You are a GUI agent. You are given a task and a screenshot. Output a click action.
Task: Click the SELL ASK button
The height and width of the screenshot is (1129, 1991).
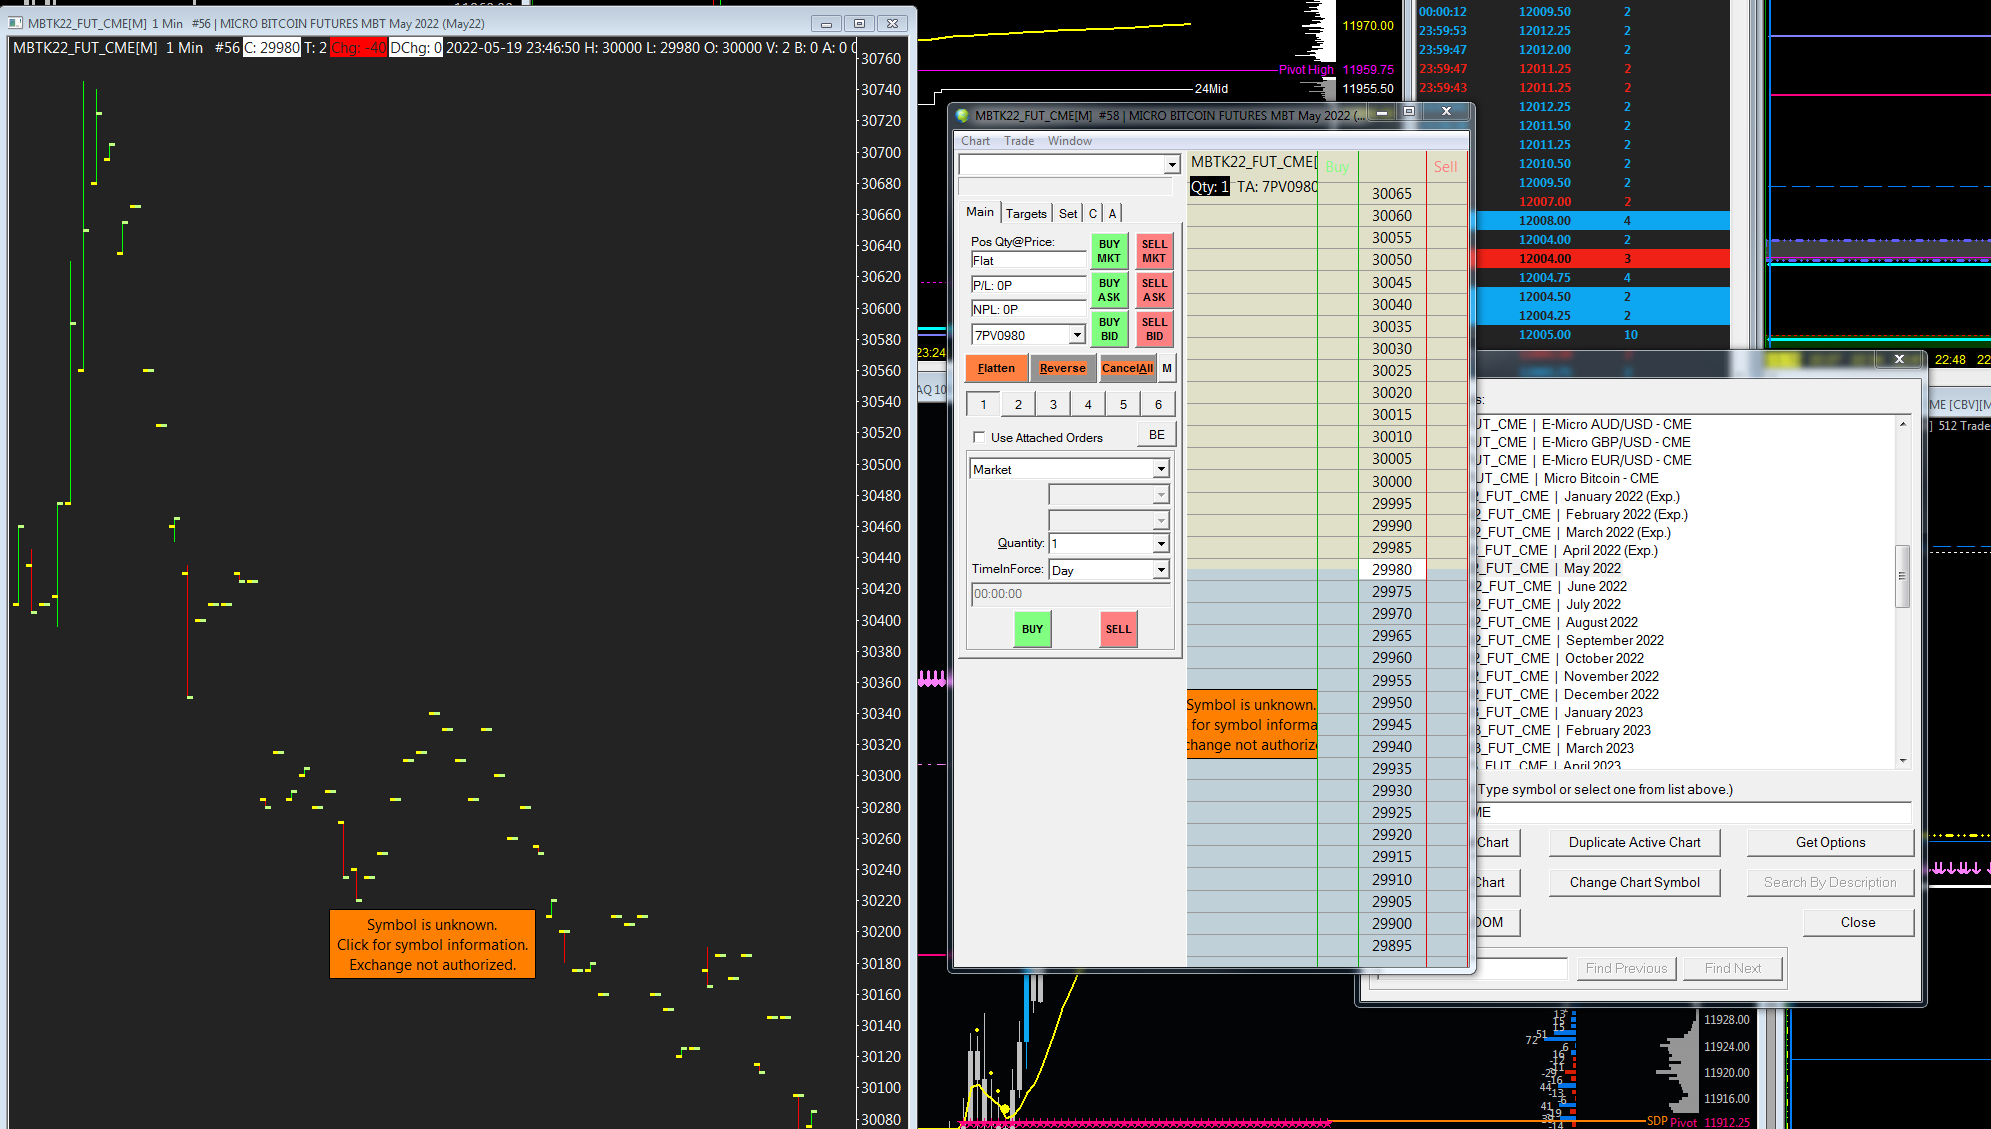coord(1154,290)
